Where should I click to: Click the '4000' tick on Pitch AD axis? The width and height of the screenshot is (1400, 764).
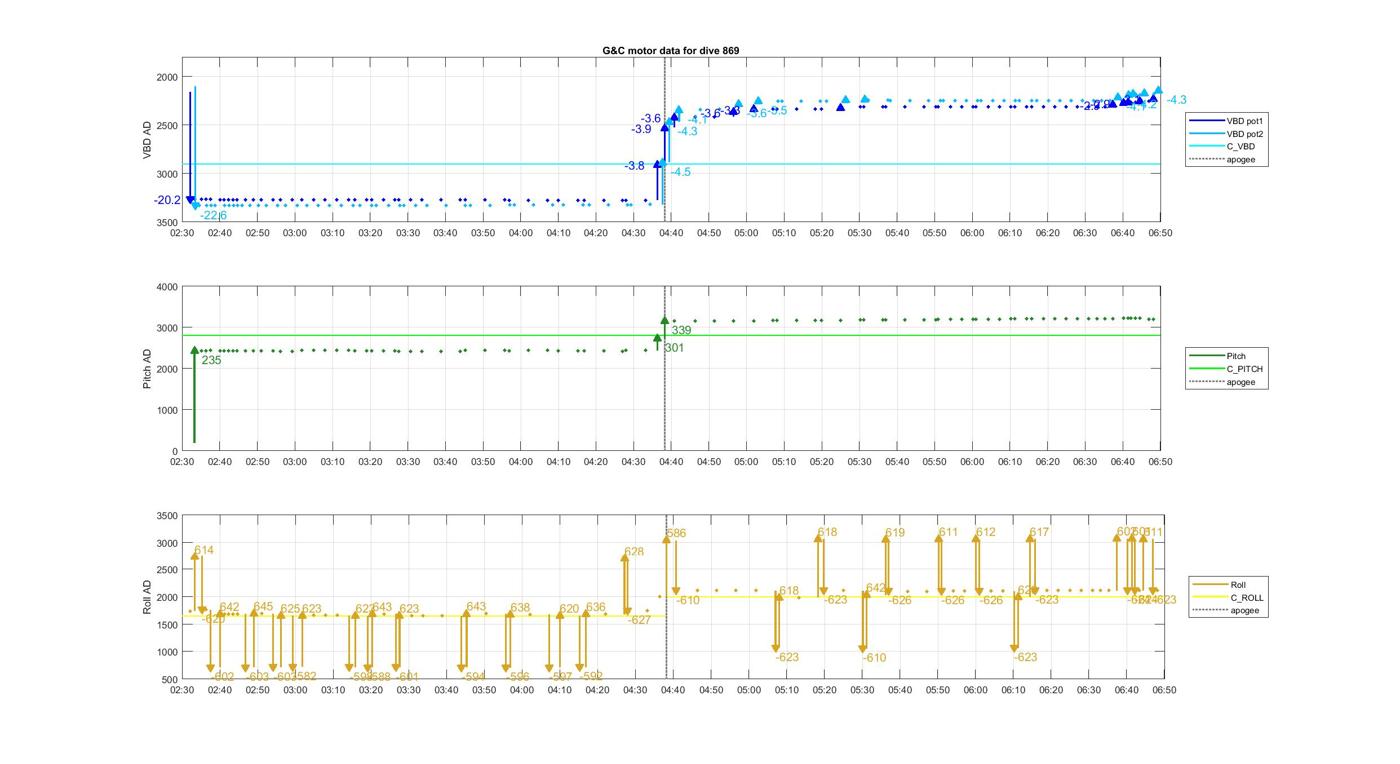tap(166, 288)
